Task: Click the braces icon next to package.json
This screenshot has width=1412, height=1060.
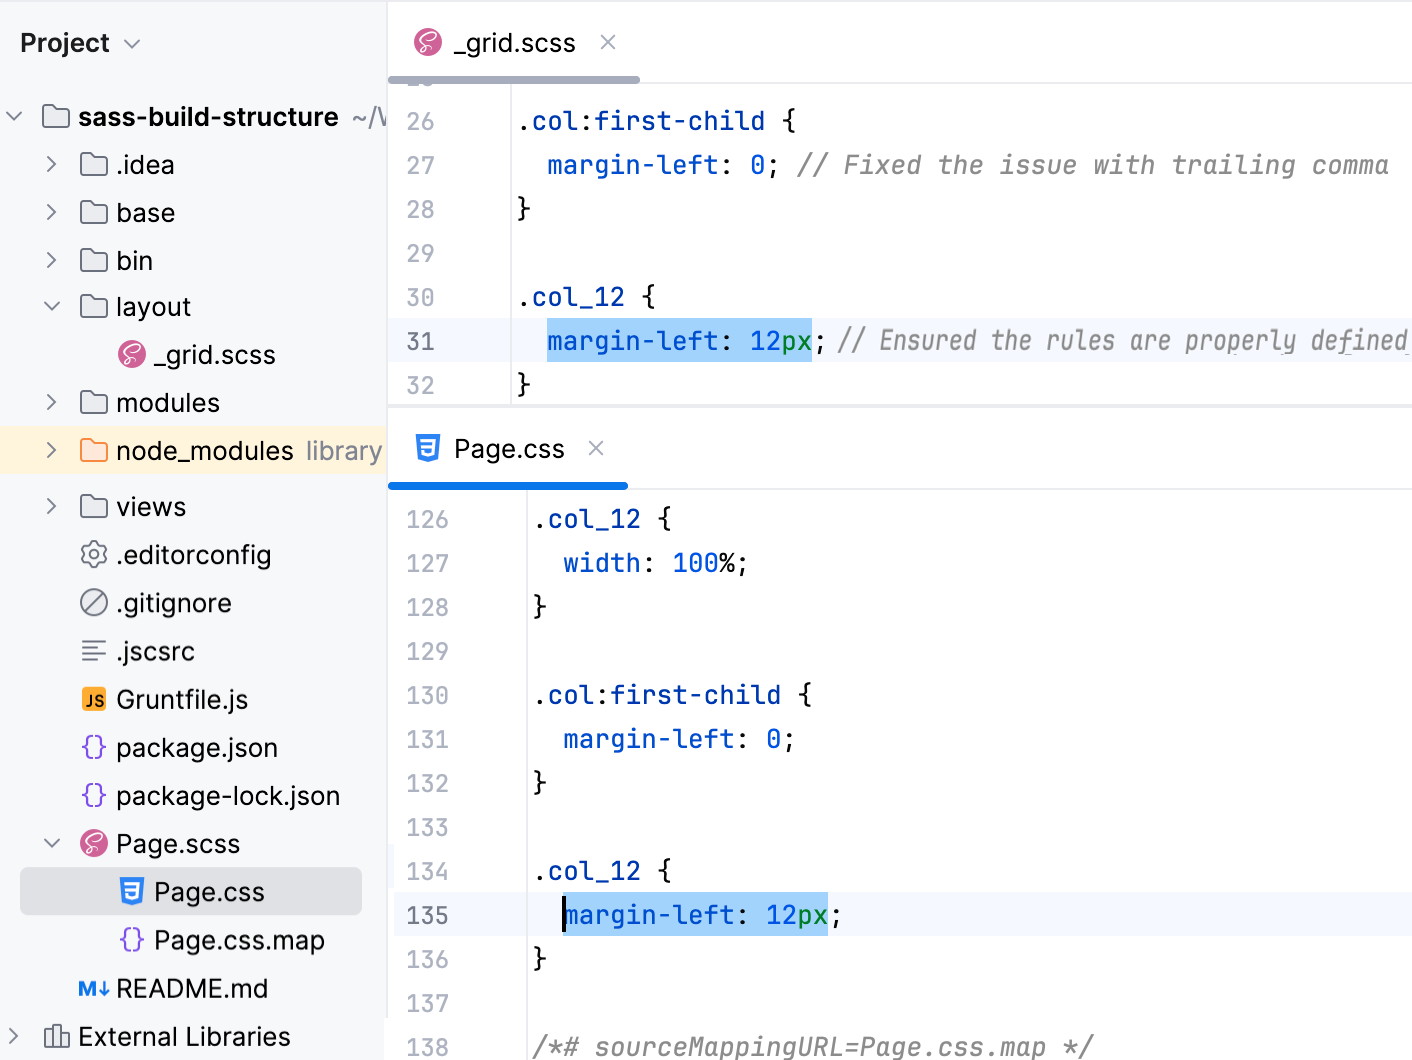Action: (x=93, y=747)
